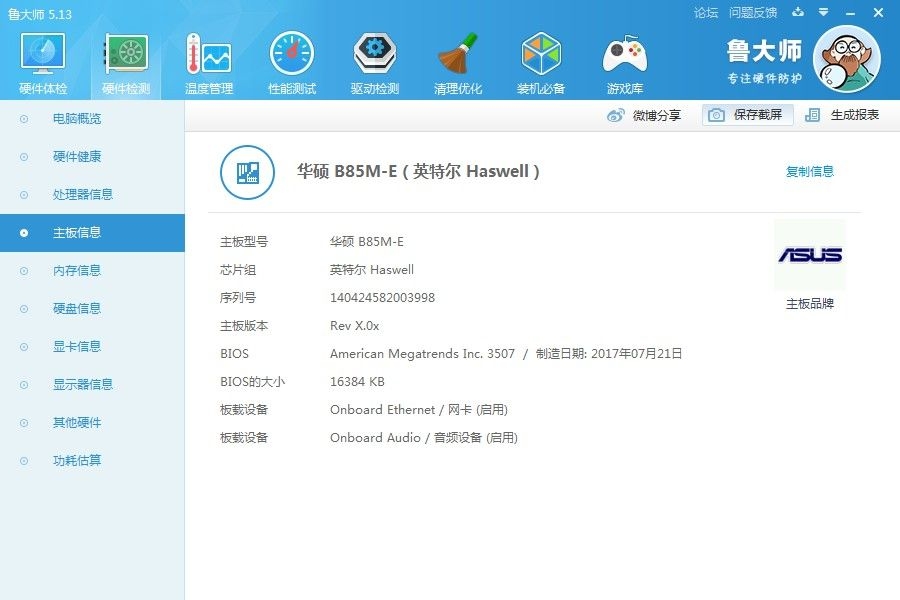
Task: Close the 鲁大师 window
Action: click(x=878, y=12)
